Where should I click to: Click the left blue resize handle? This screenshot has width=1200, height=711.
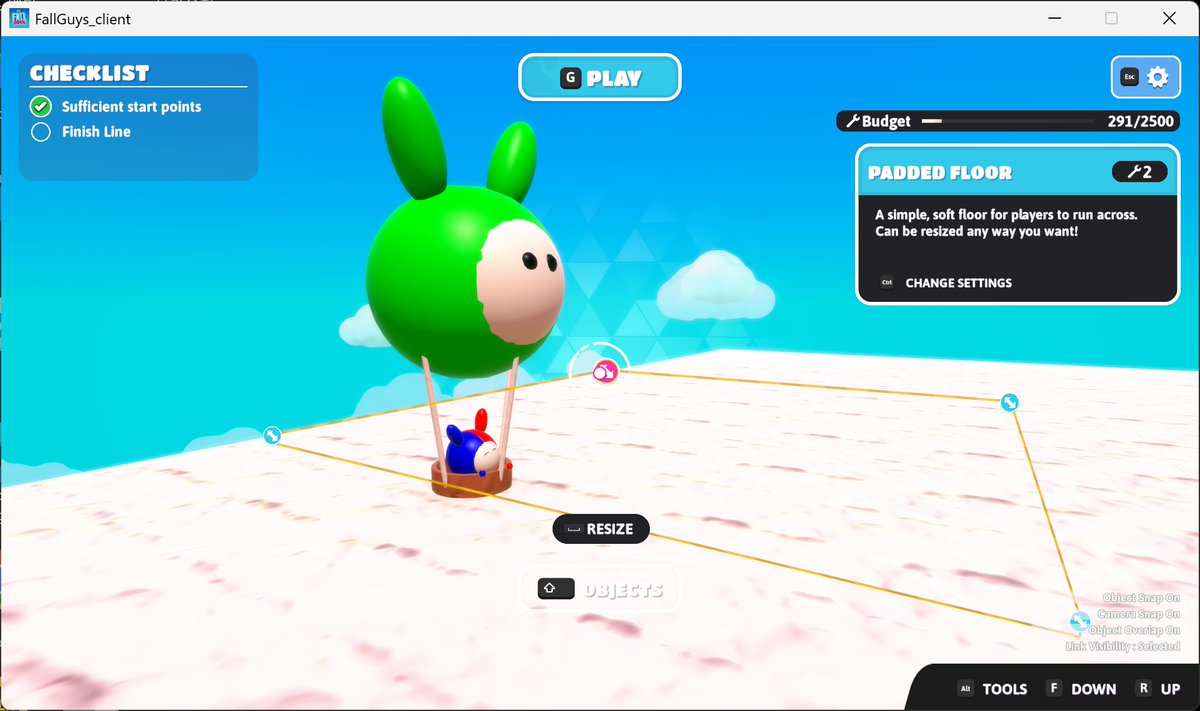click(272, 435)
